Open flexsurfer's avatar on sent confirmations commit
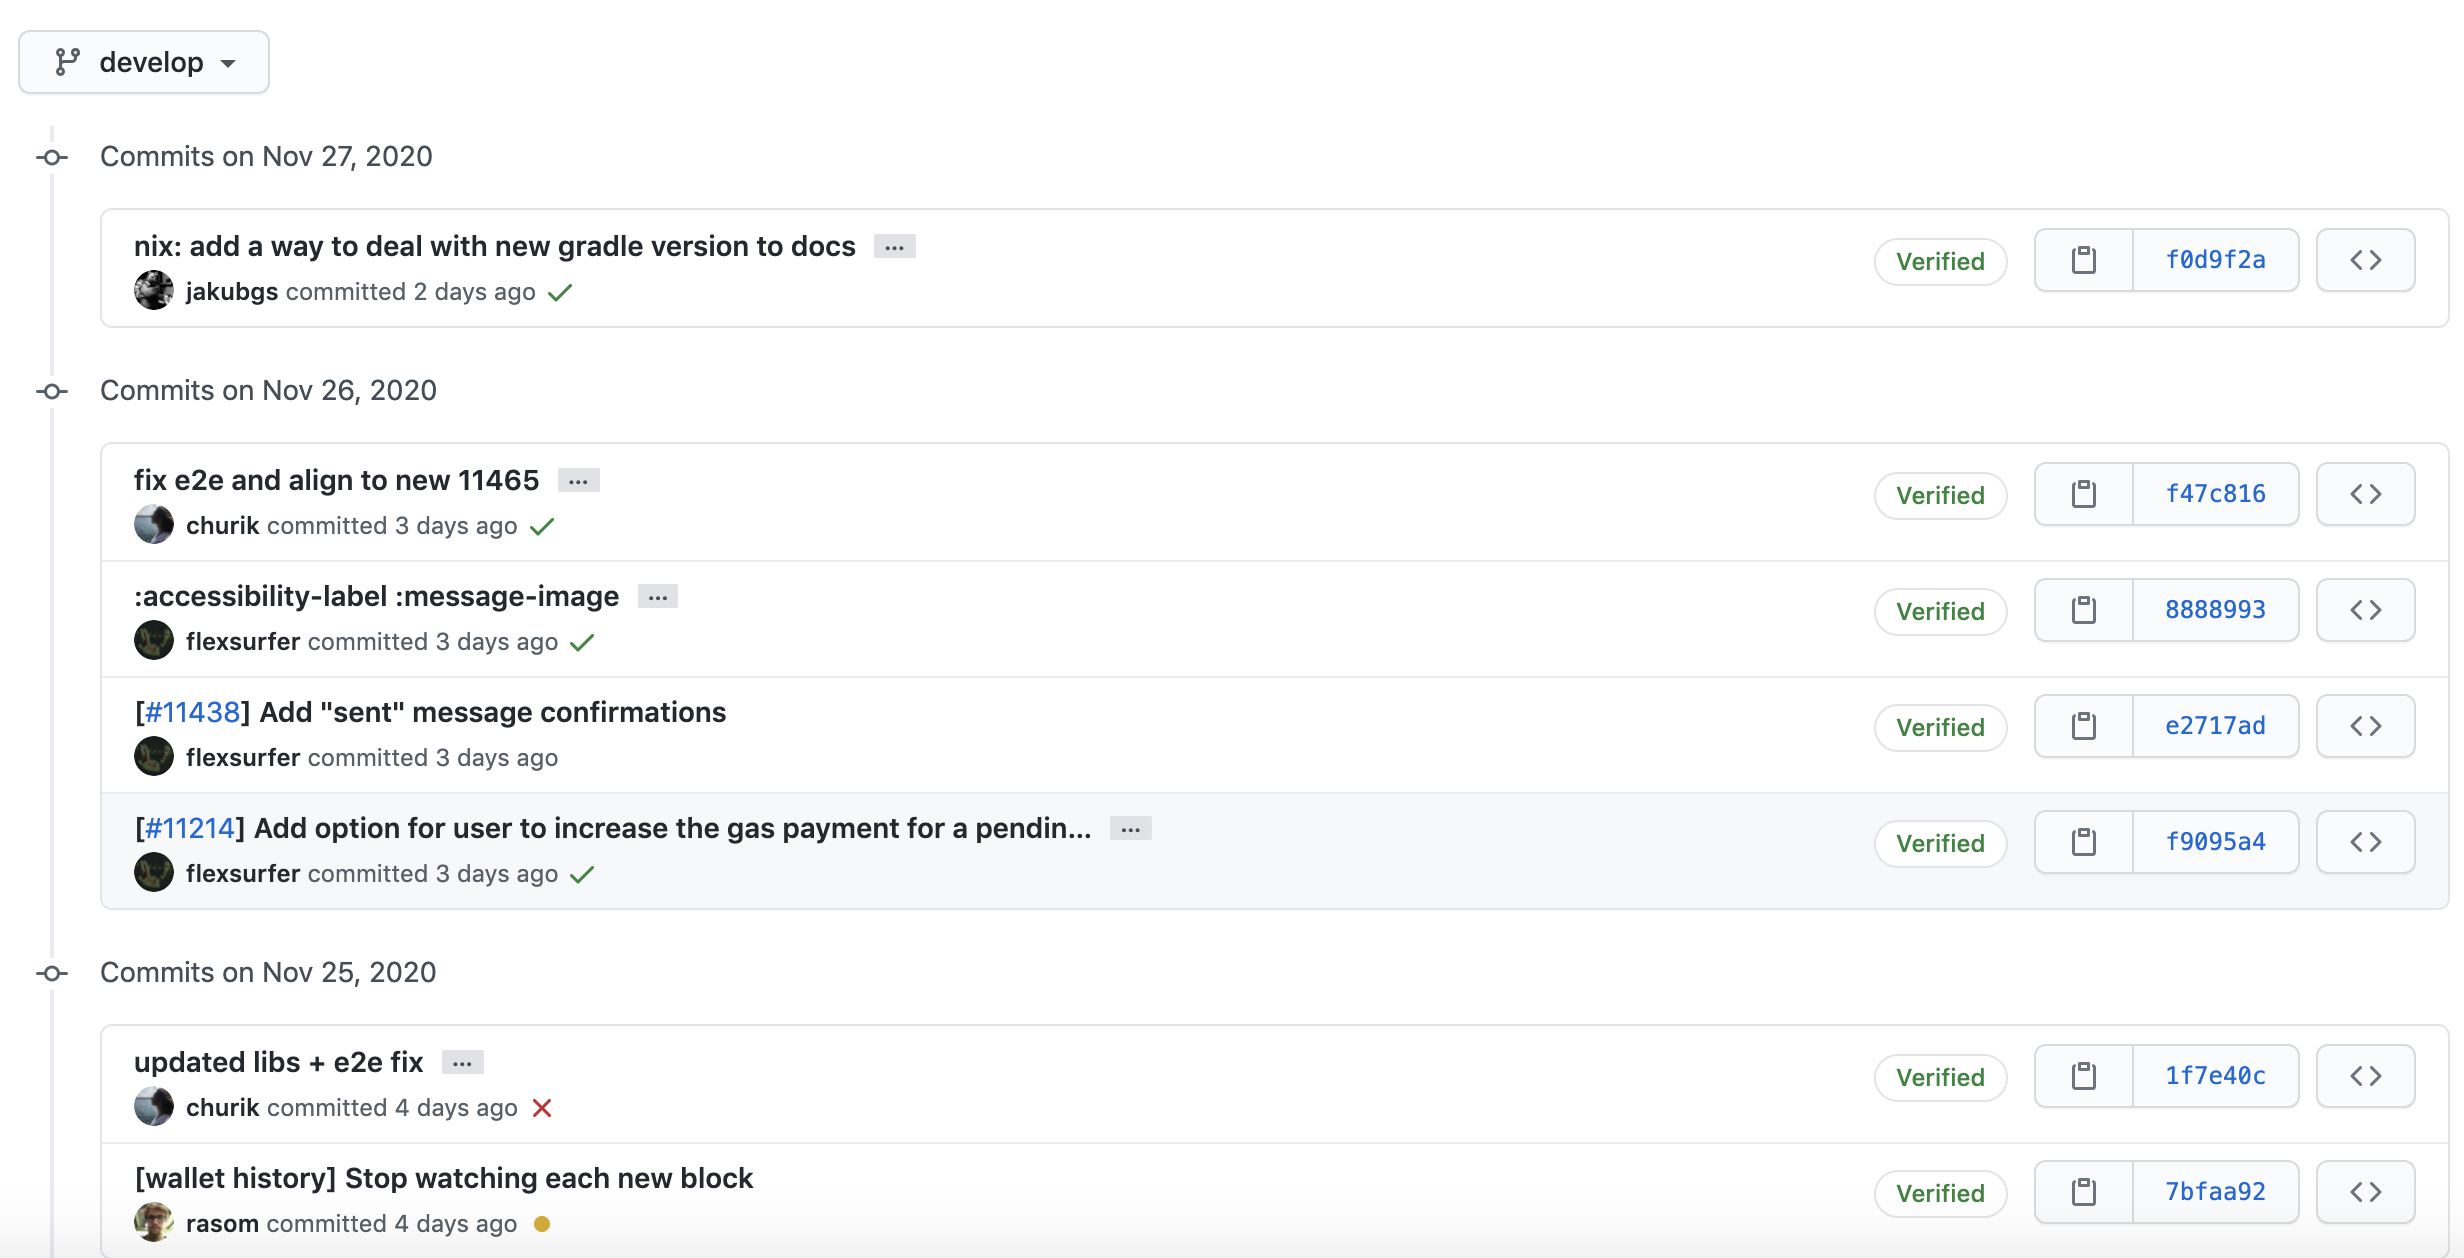Image resolution: width=2464 pixels, height=1258 pixels. 154,757
